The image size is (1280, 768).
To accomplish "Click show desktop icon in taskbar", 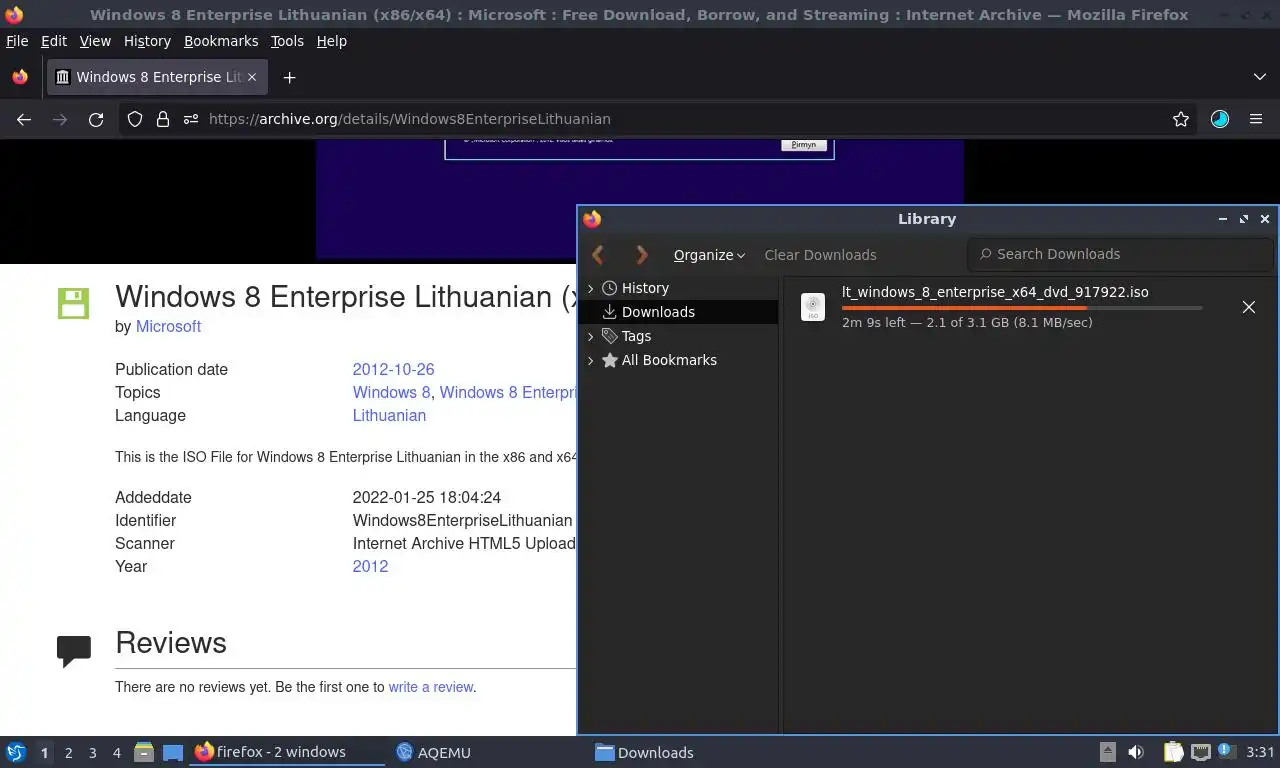I will pyautogui.click(x=173, y=752).
